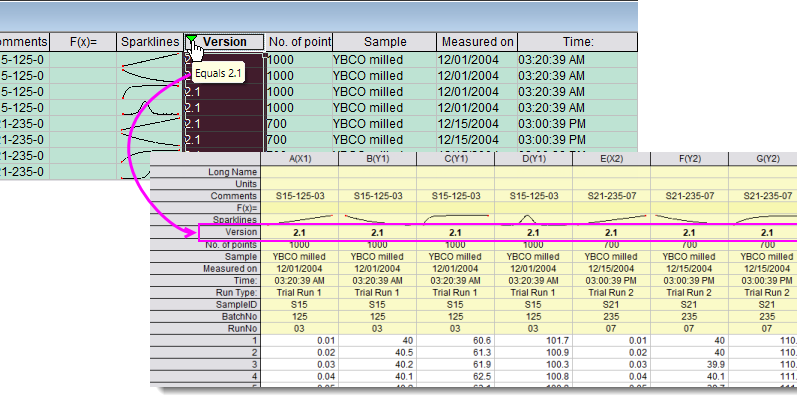Click the No. of point column header

[299, 42]
